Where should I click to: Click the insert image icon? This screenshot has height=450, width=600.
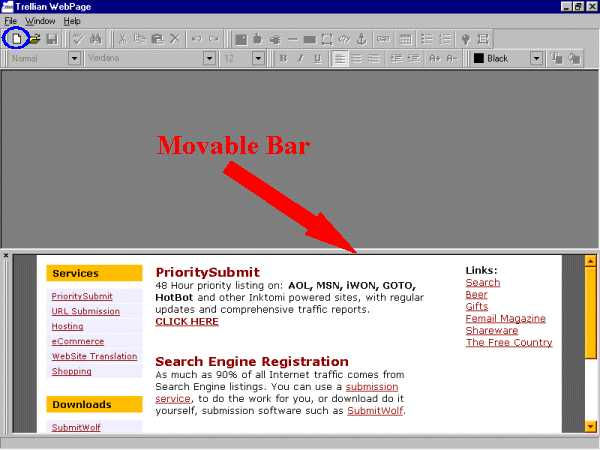(x=241, y=39)
